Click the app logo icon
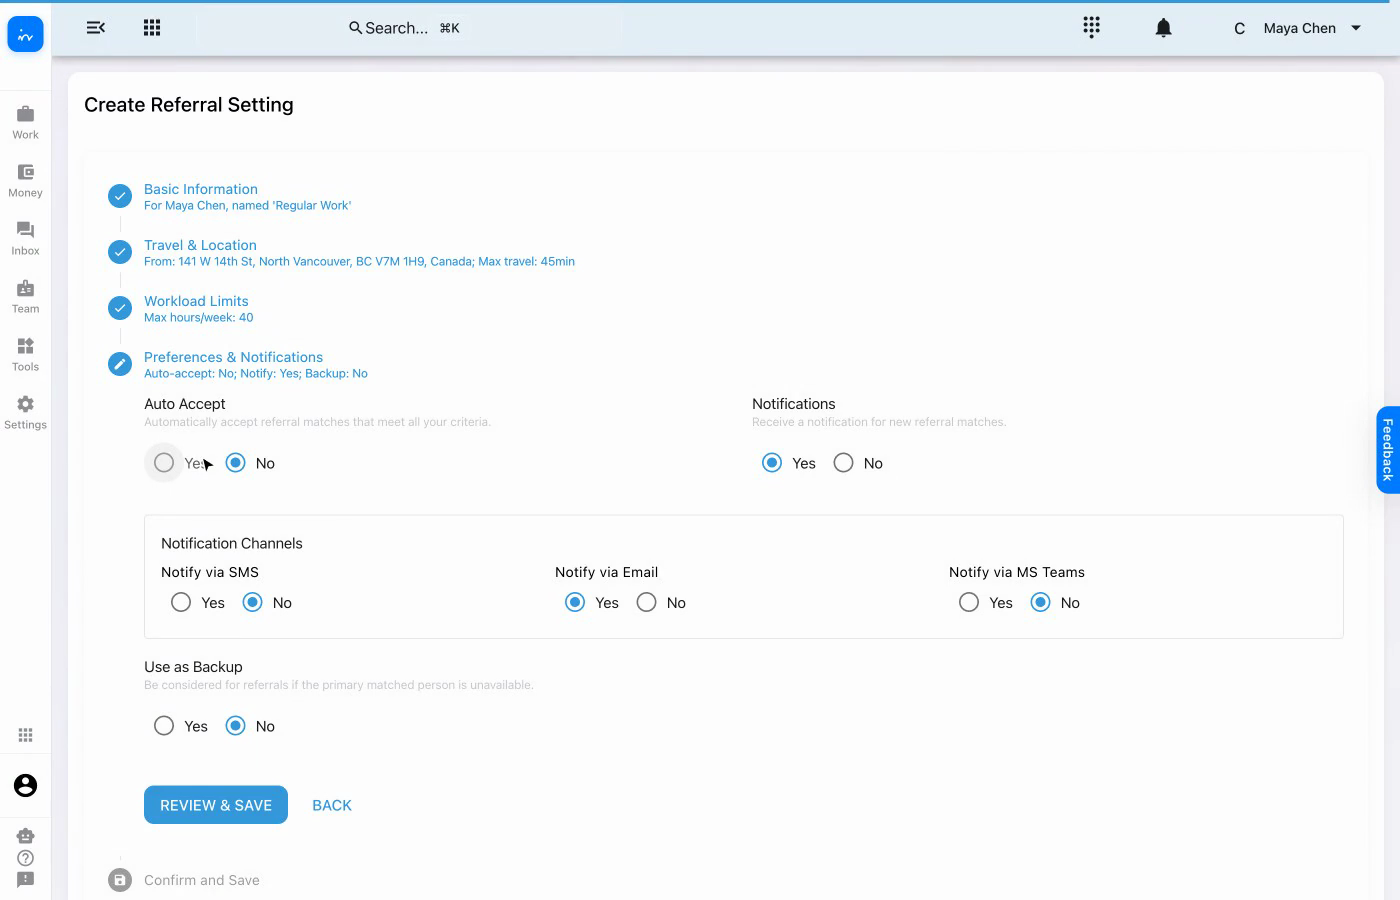 (25, 35)
